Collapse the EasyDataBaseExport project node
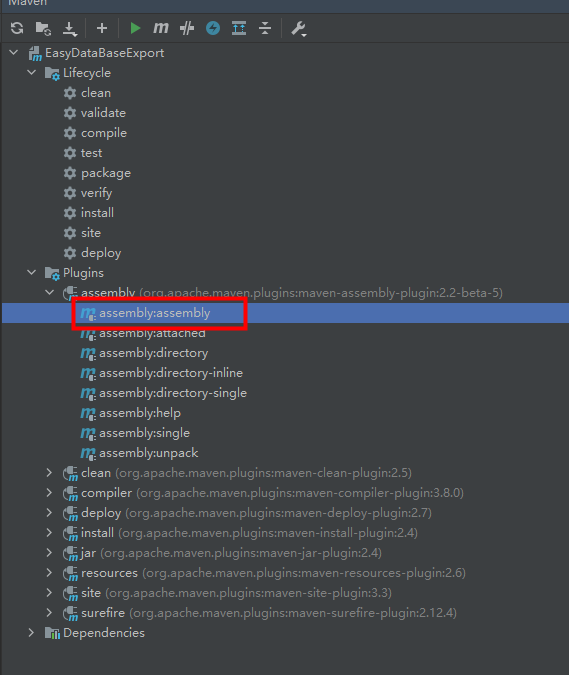Screen dimensions: 569x675 [x=14, y=53]
